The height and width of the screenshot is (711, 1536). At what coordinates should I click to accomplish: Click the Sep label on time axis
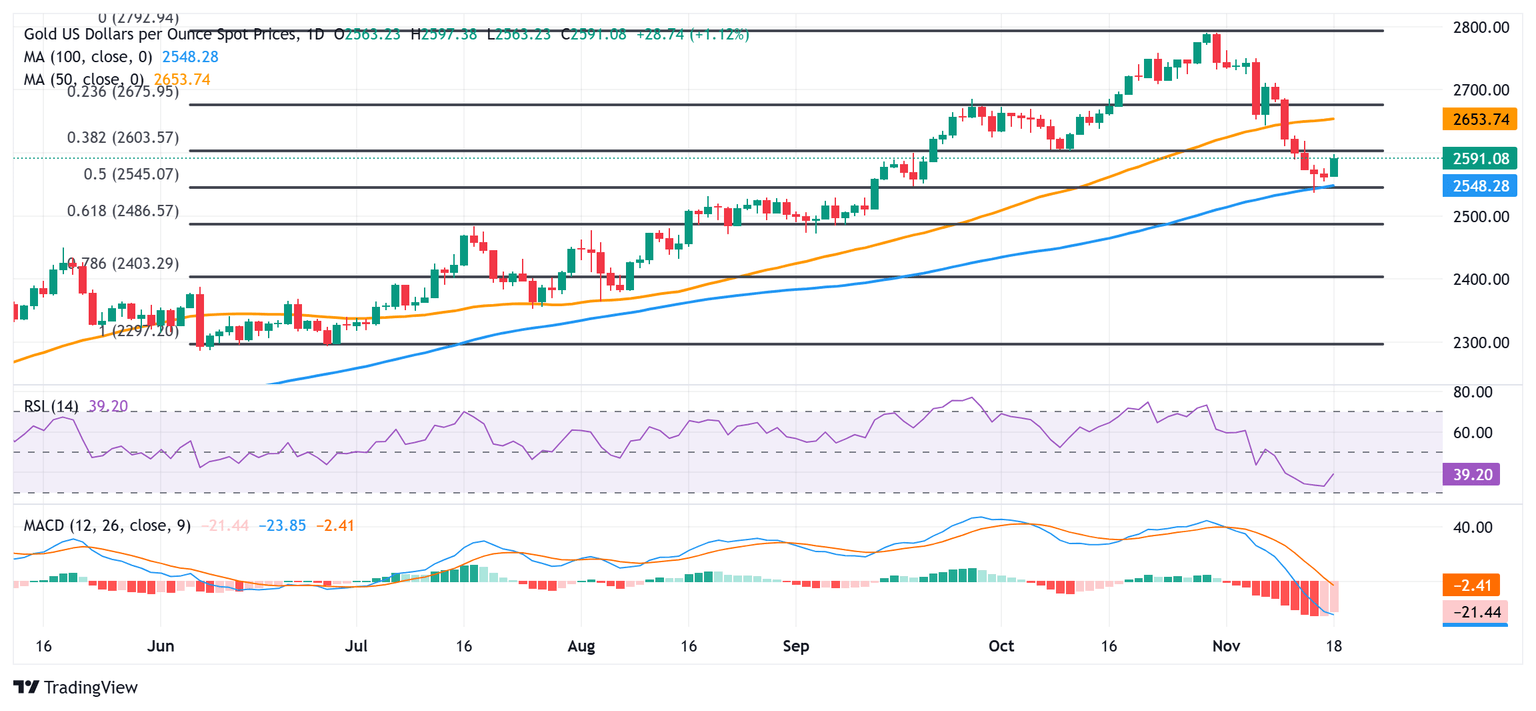(795, 646)
